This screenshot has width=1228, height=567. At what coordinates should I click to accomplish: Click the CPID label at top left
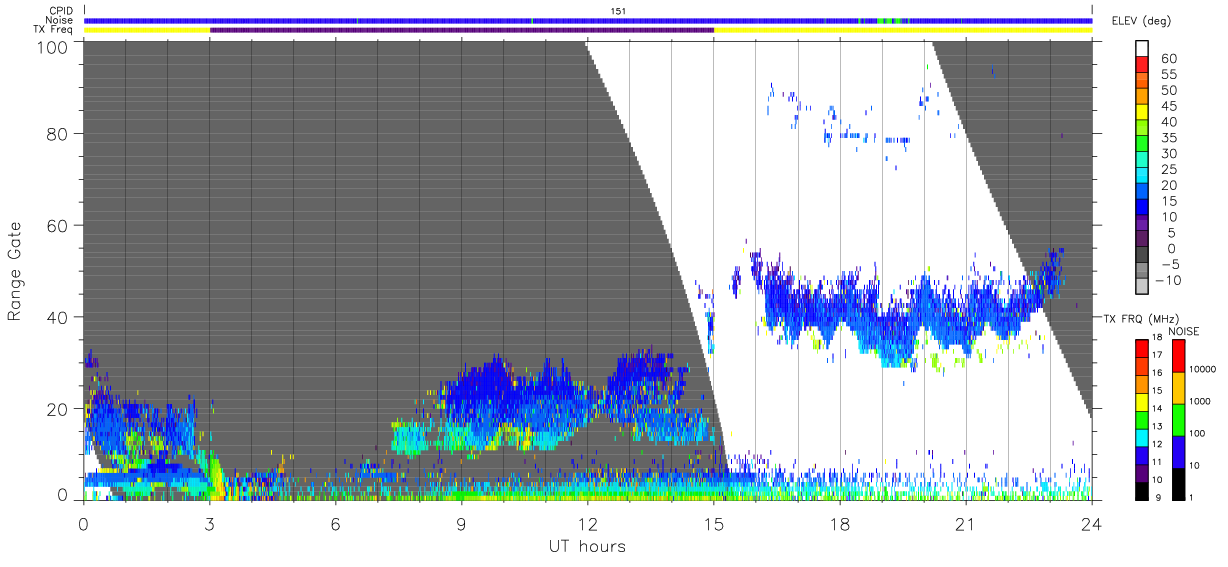(x=60, y=11)
